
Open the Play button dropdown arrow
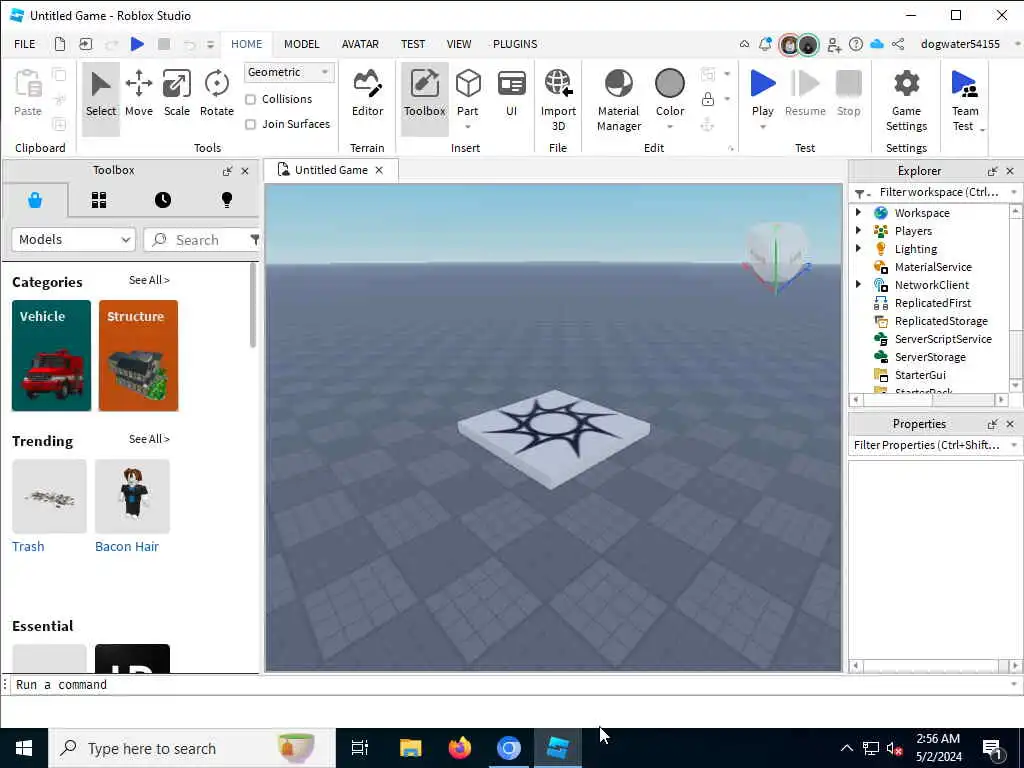coord(762,127)
